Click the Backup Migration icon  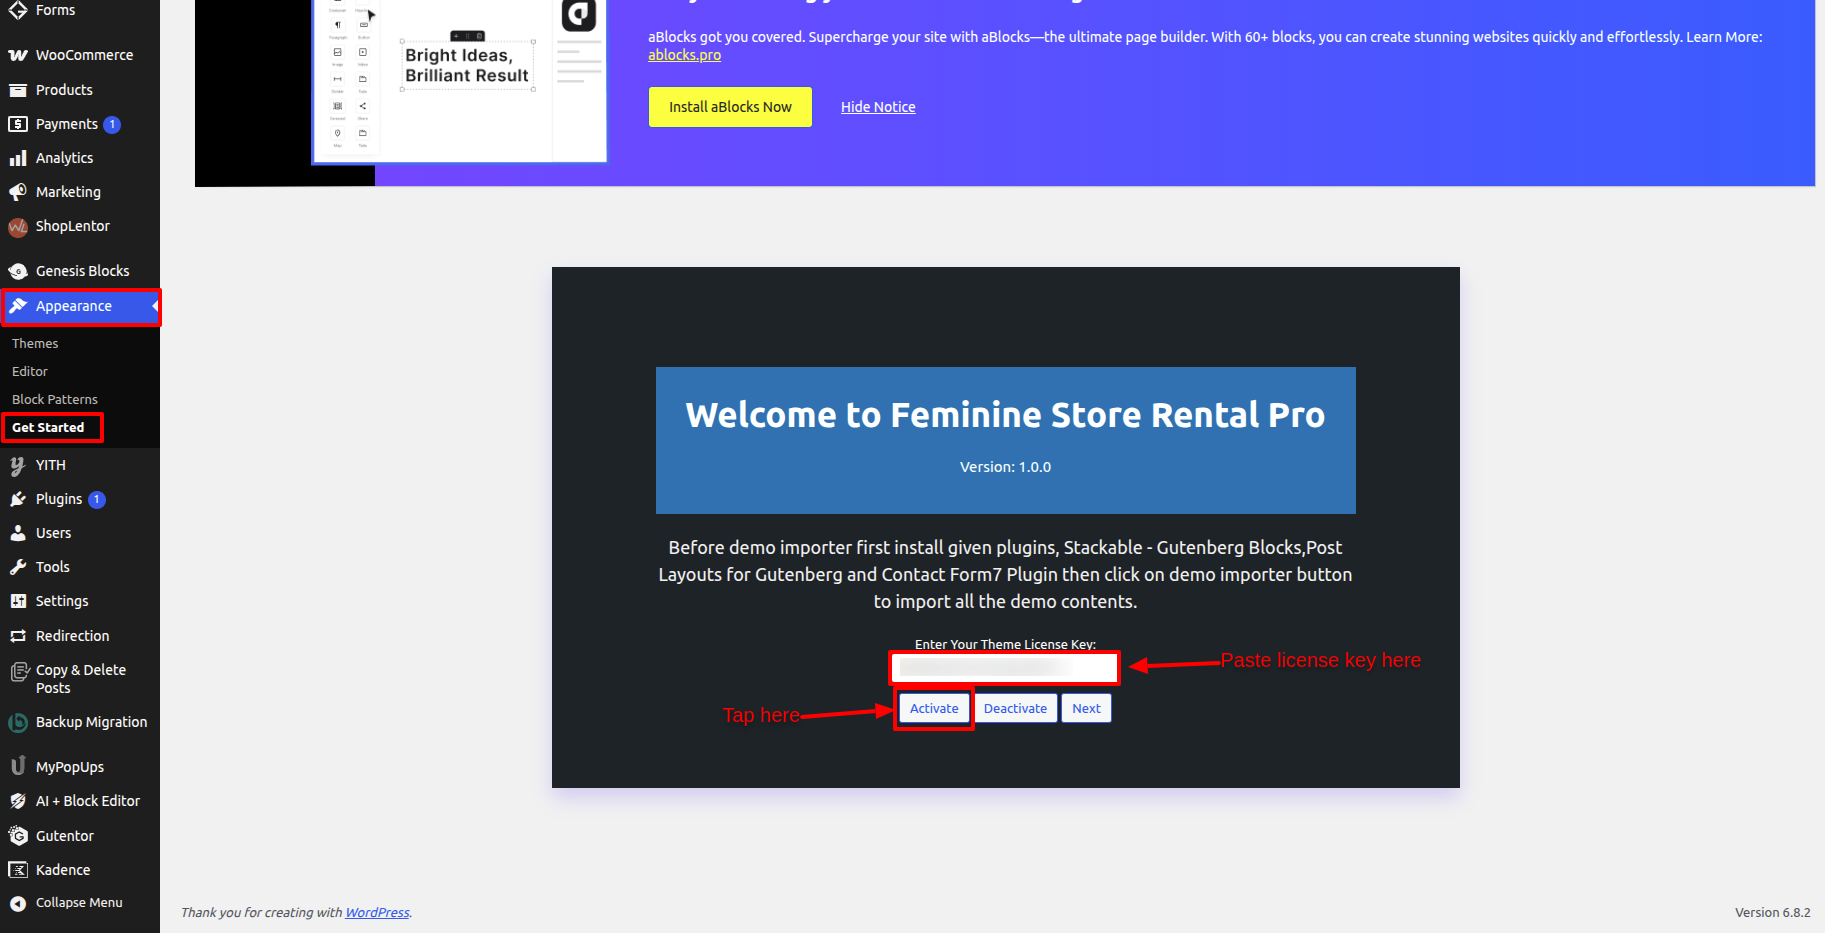[x=18, y=722]
